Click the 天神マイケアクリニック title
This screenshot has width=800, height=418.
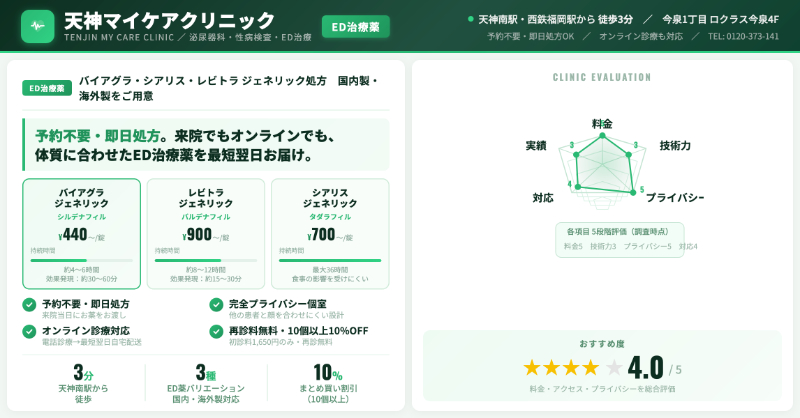[168, 20]
